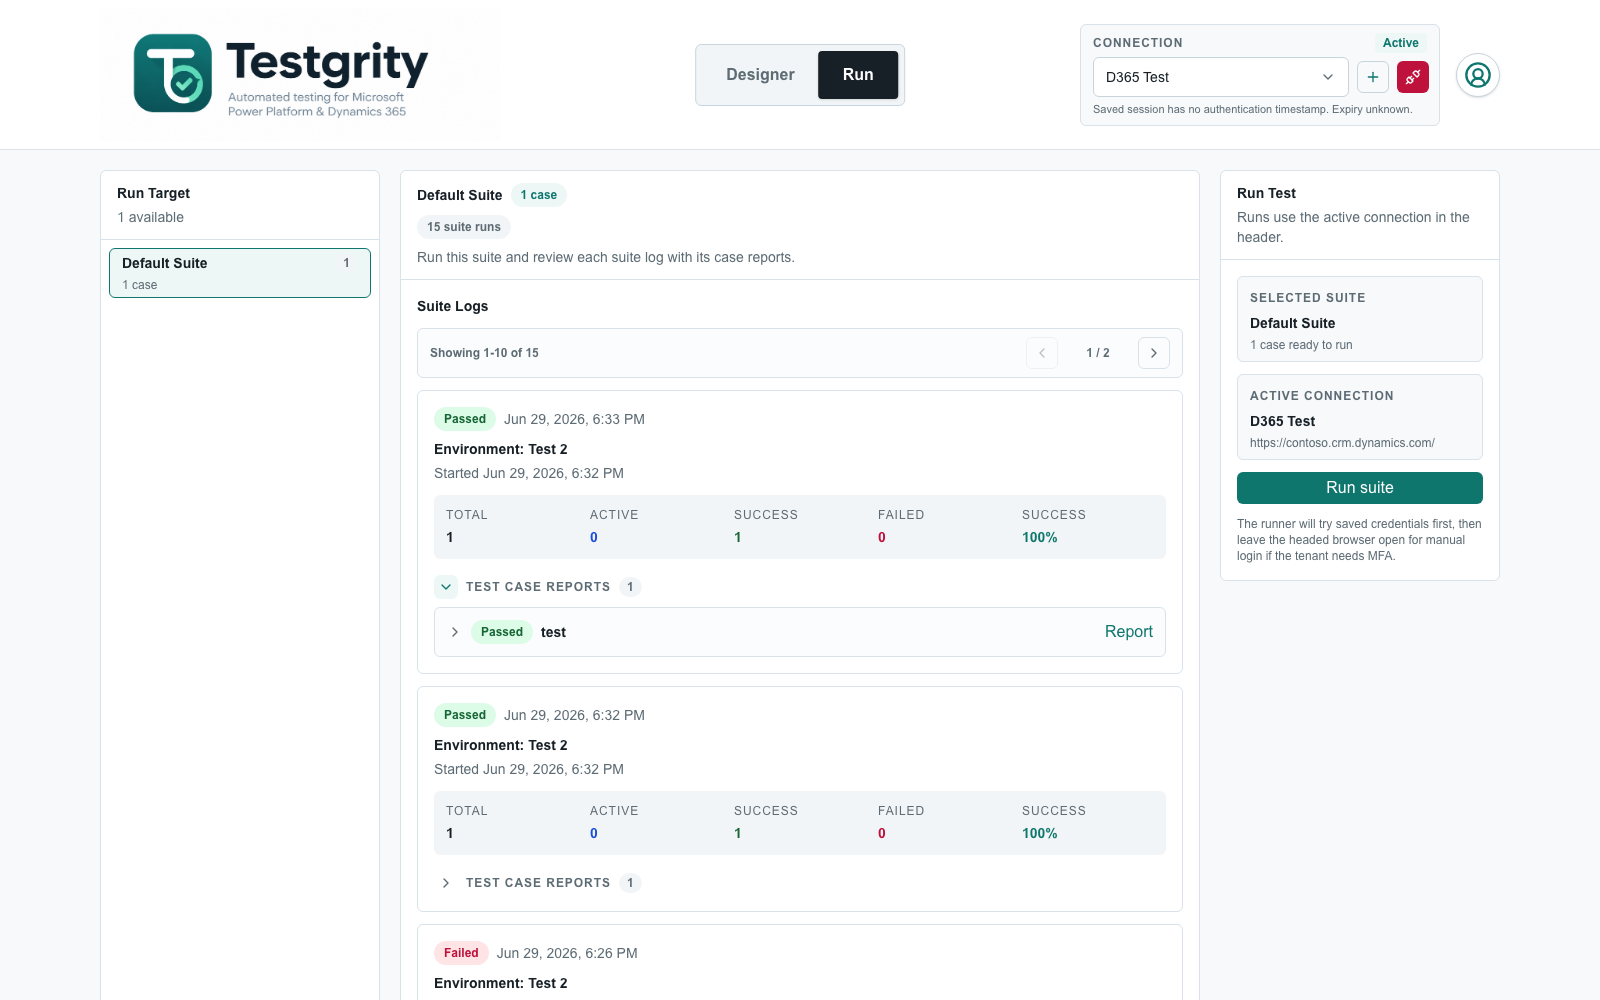Click the 'Jun 29, 2026, 6:33 PM' timestamp

574,419
